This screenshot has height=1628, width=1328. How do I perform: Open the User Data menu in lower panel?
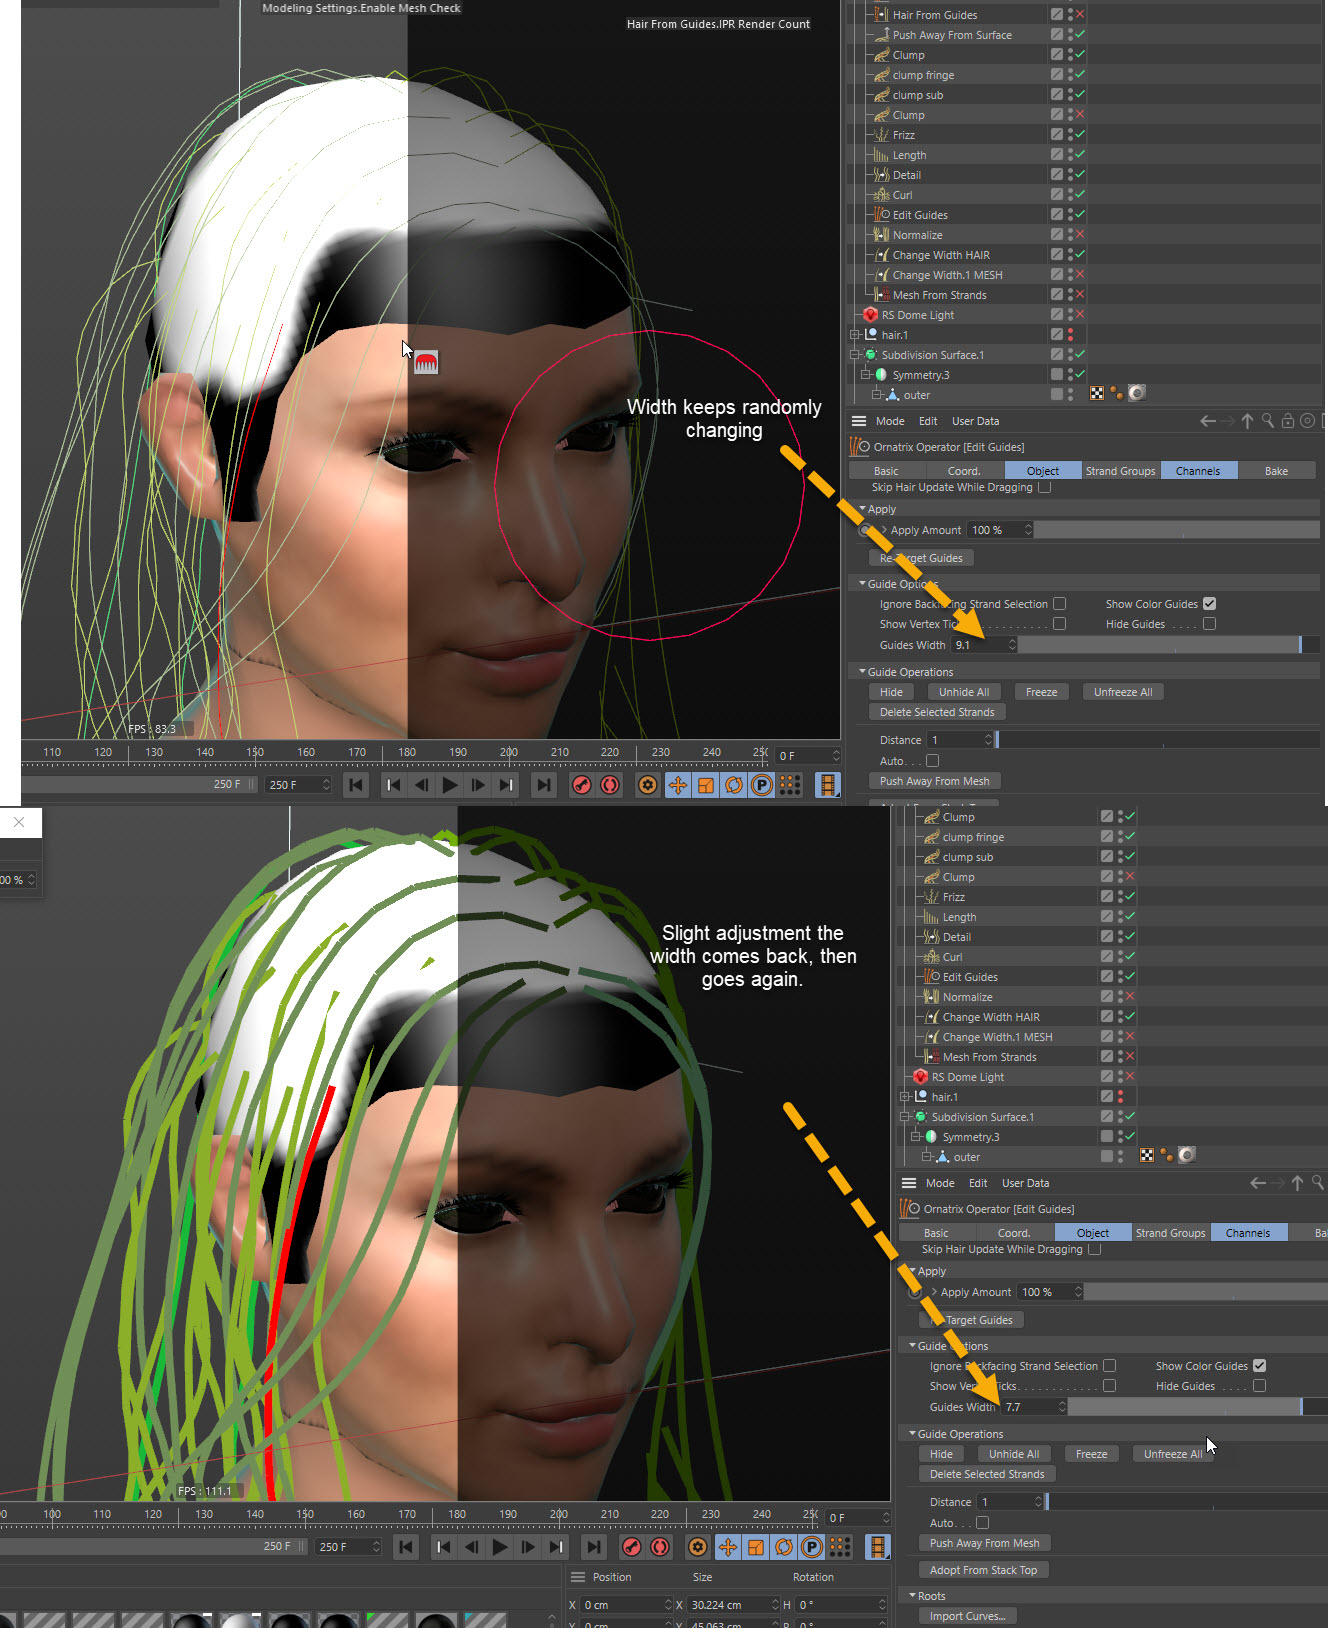click(x=1025, y=1183)
